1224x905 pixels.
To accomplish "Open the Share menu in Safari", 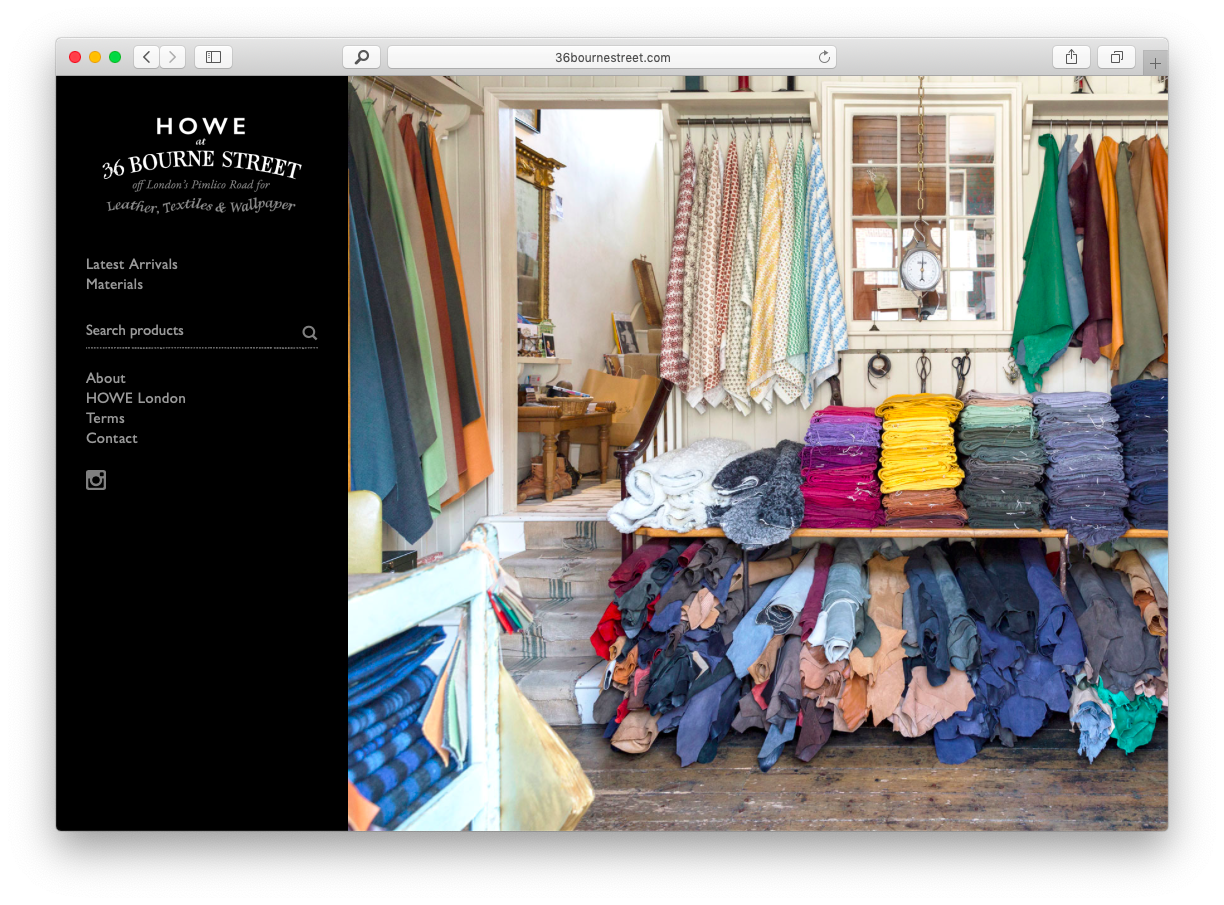I will (x=1071, y=57).
